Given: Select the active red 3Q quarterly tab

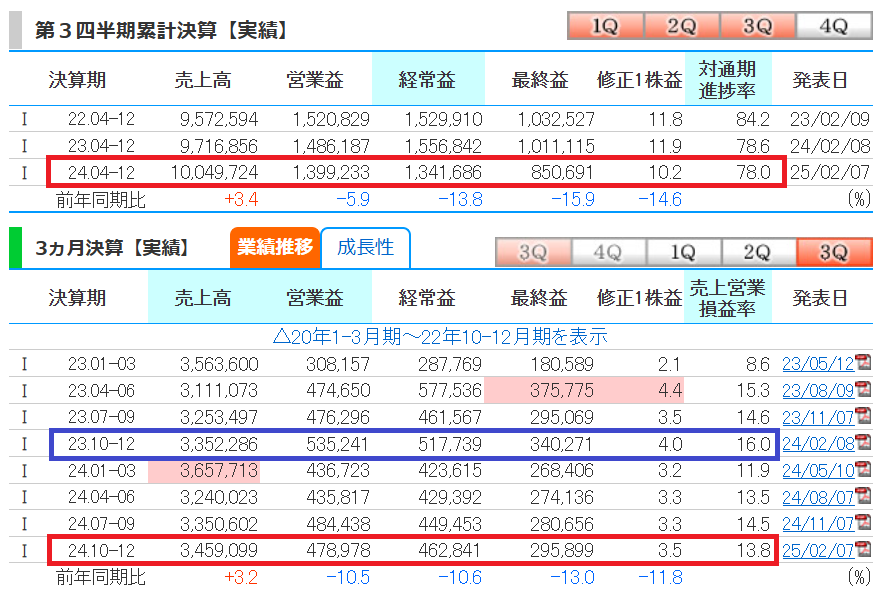Looking at the screenshot, I should click(834, 252).
